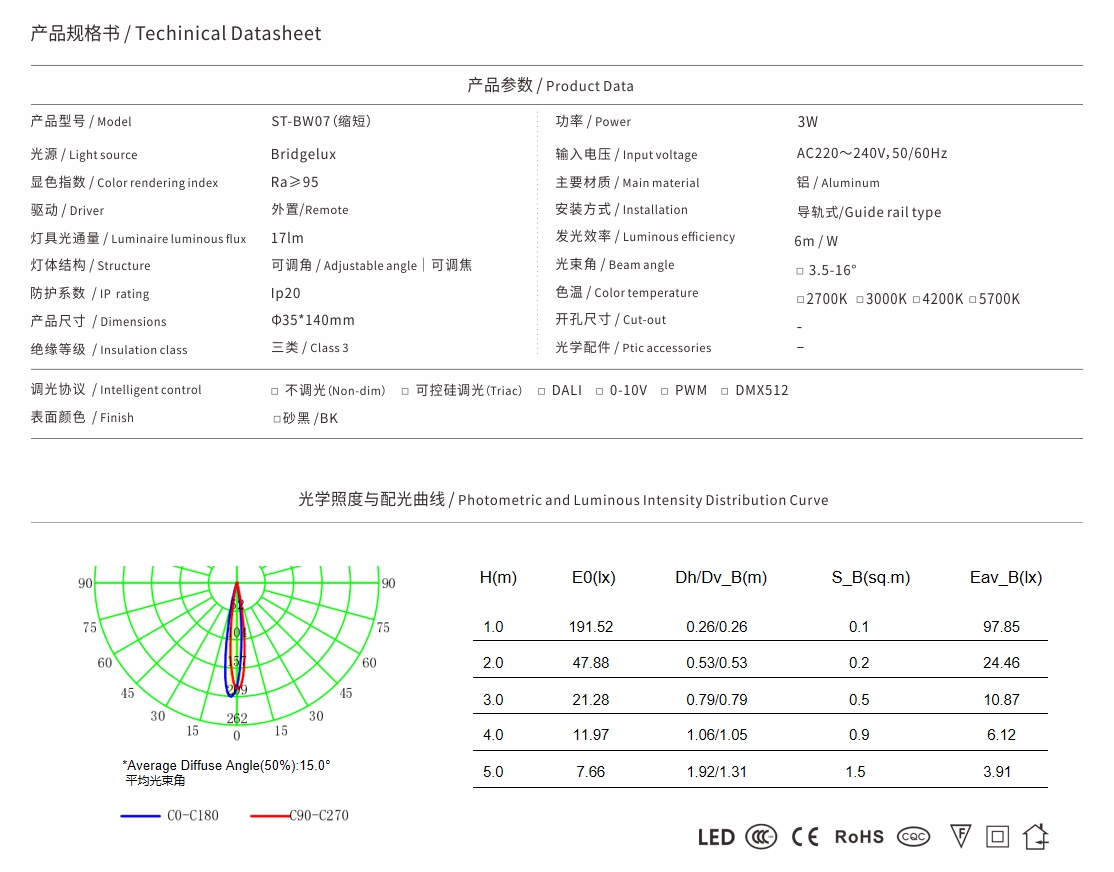
Task: Click the Φ35*140mm dimensions value
Action: (313, 321)
